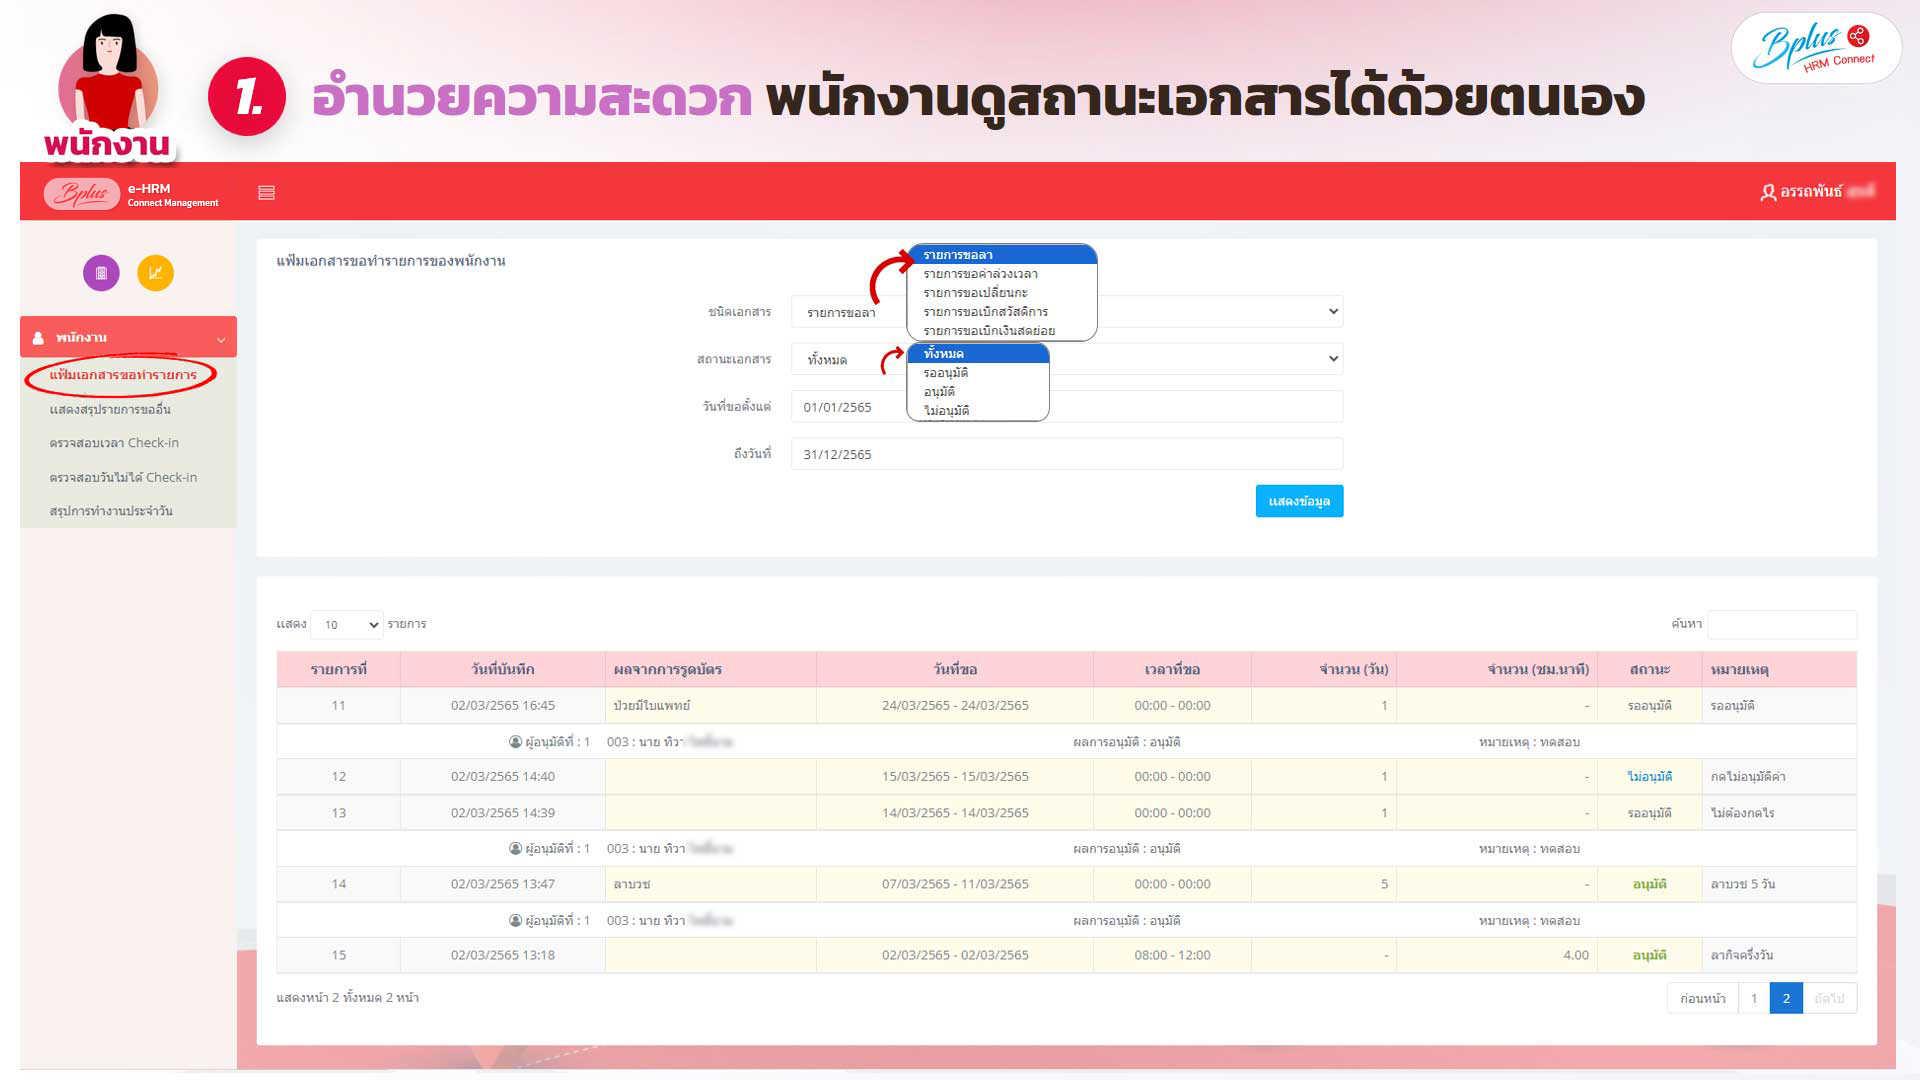Image resolution: width=1920 pixels, height=1080 pixels.
Task: Click the แสดงข้อมูล button
Action: click(x=1298, y=501)
